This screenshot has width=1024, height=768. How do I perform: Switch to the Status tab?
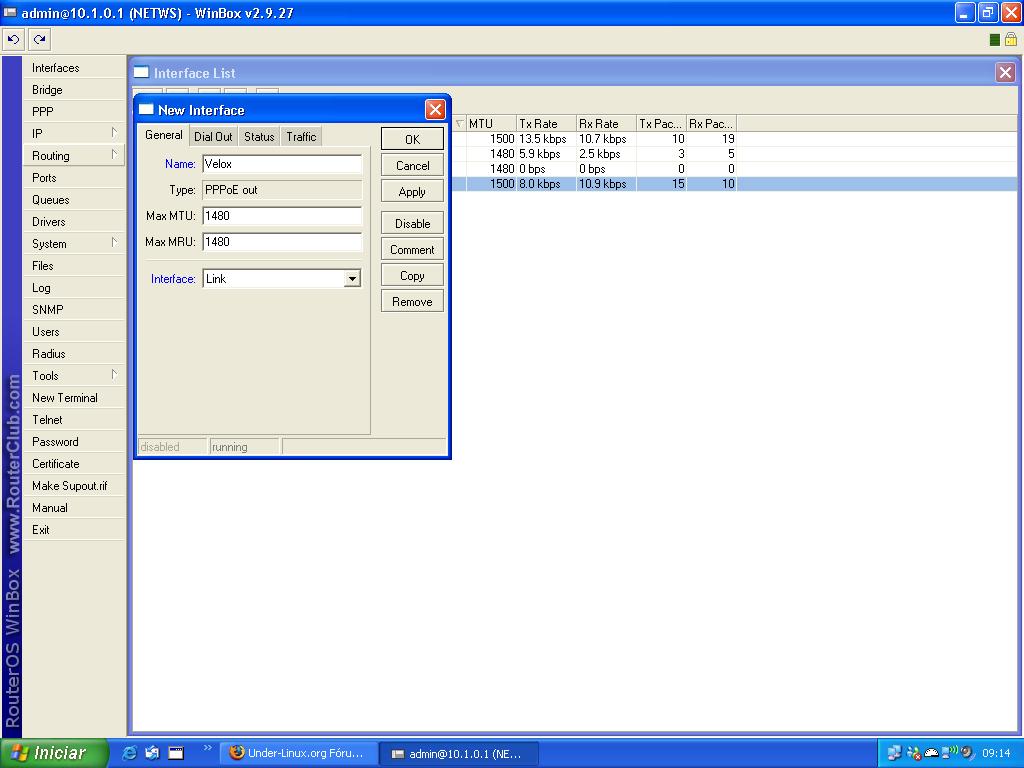point(259,136)
